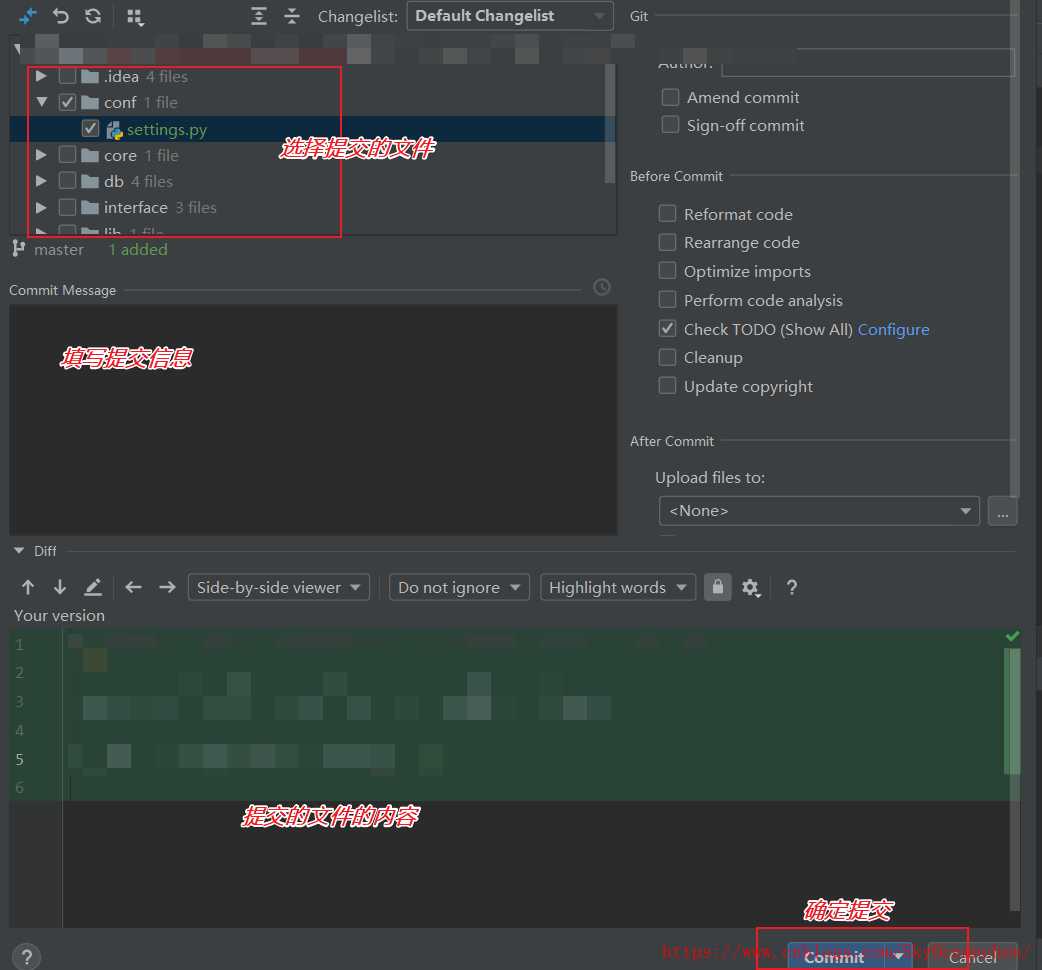Enable Amend commit option
Viewport: 1042px width, 970px height.
[671, 98]
